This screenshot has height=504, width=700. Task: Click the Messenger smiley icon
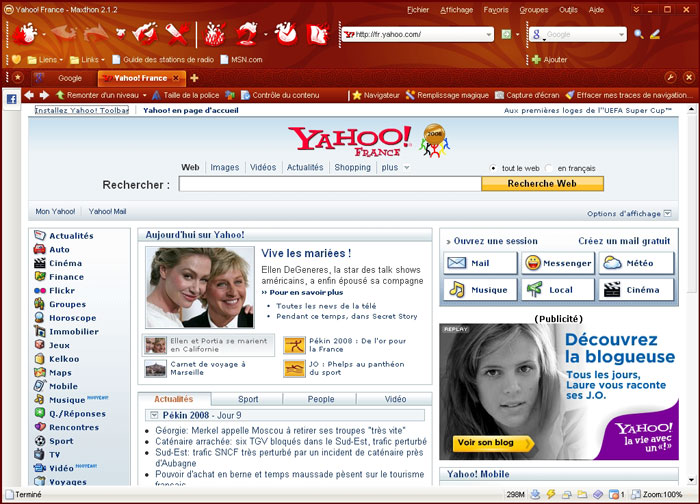(x=533, y=263)
